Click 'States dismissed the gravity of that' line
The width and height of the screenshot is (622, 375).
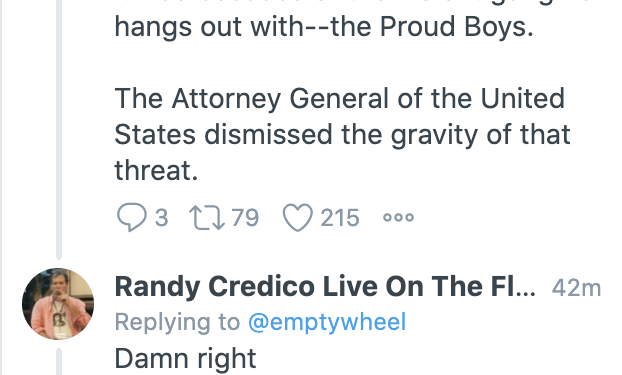coord(342,135)
